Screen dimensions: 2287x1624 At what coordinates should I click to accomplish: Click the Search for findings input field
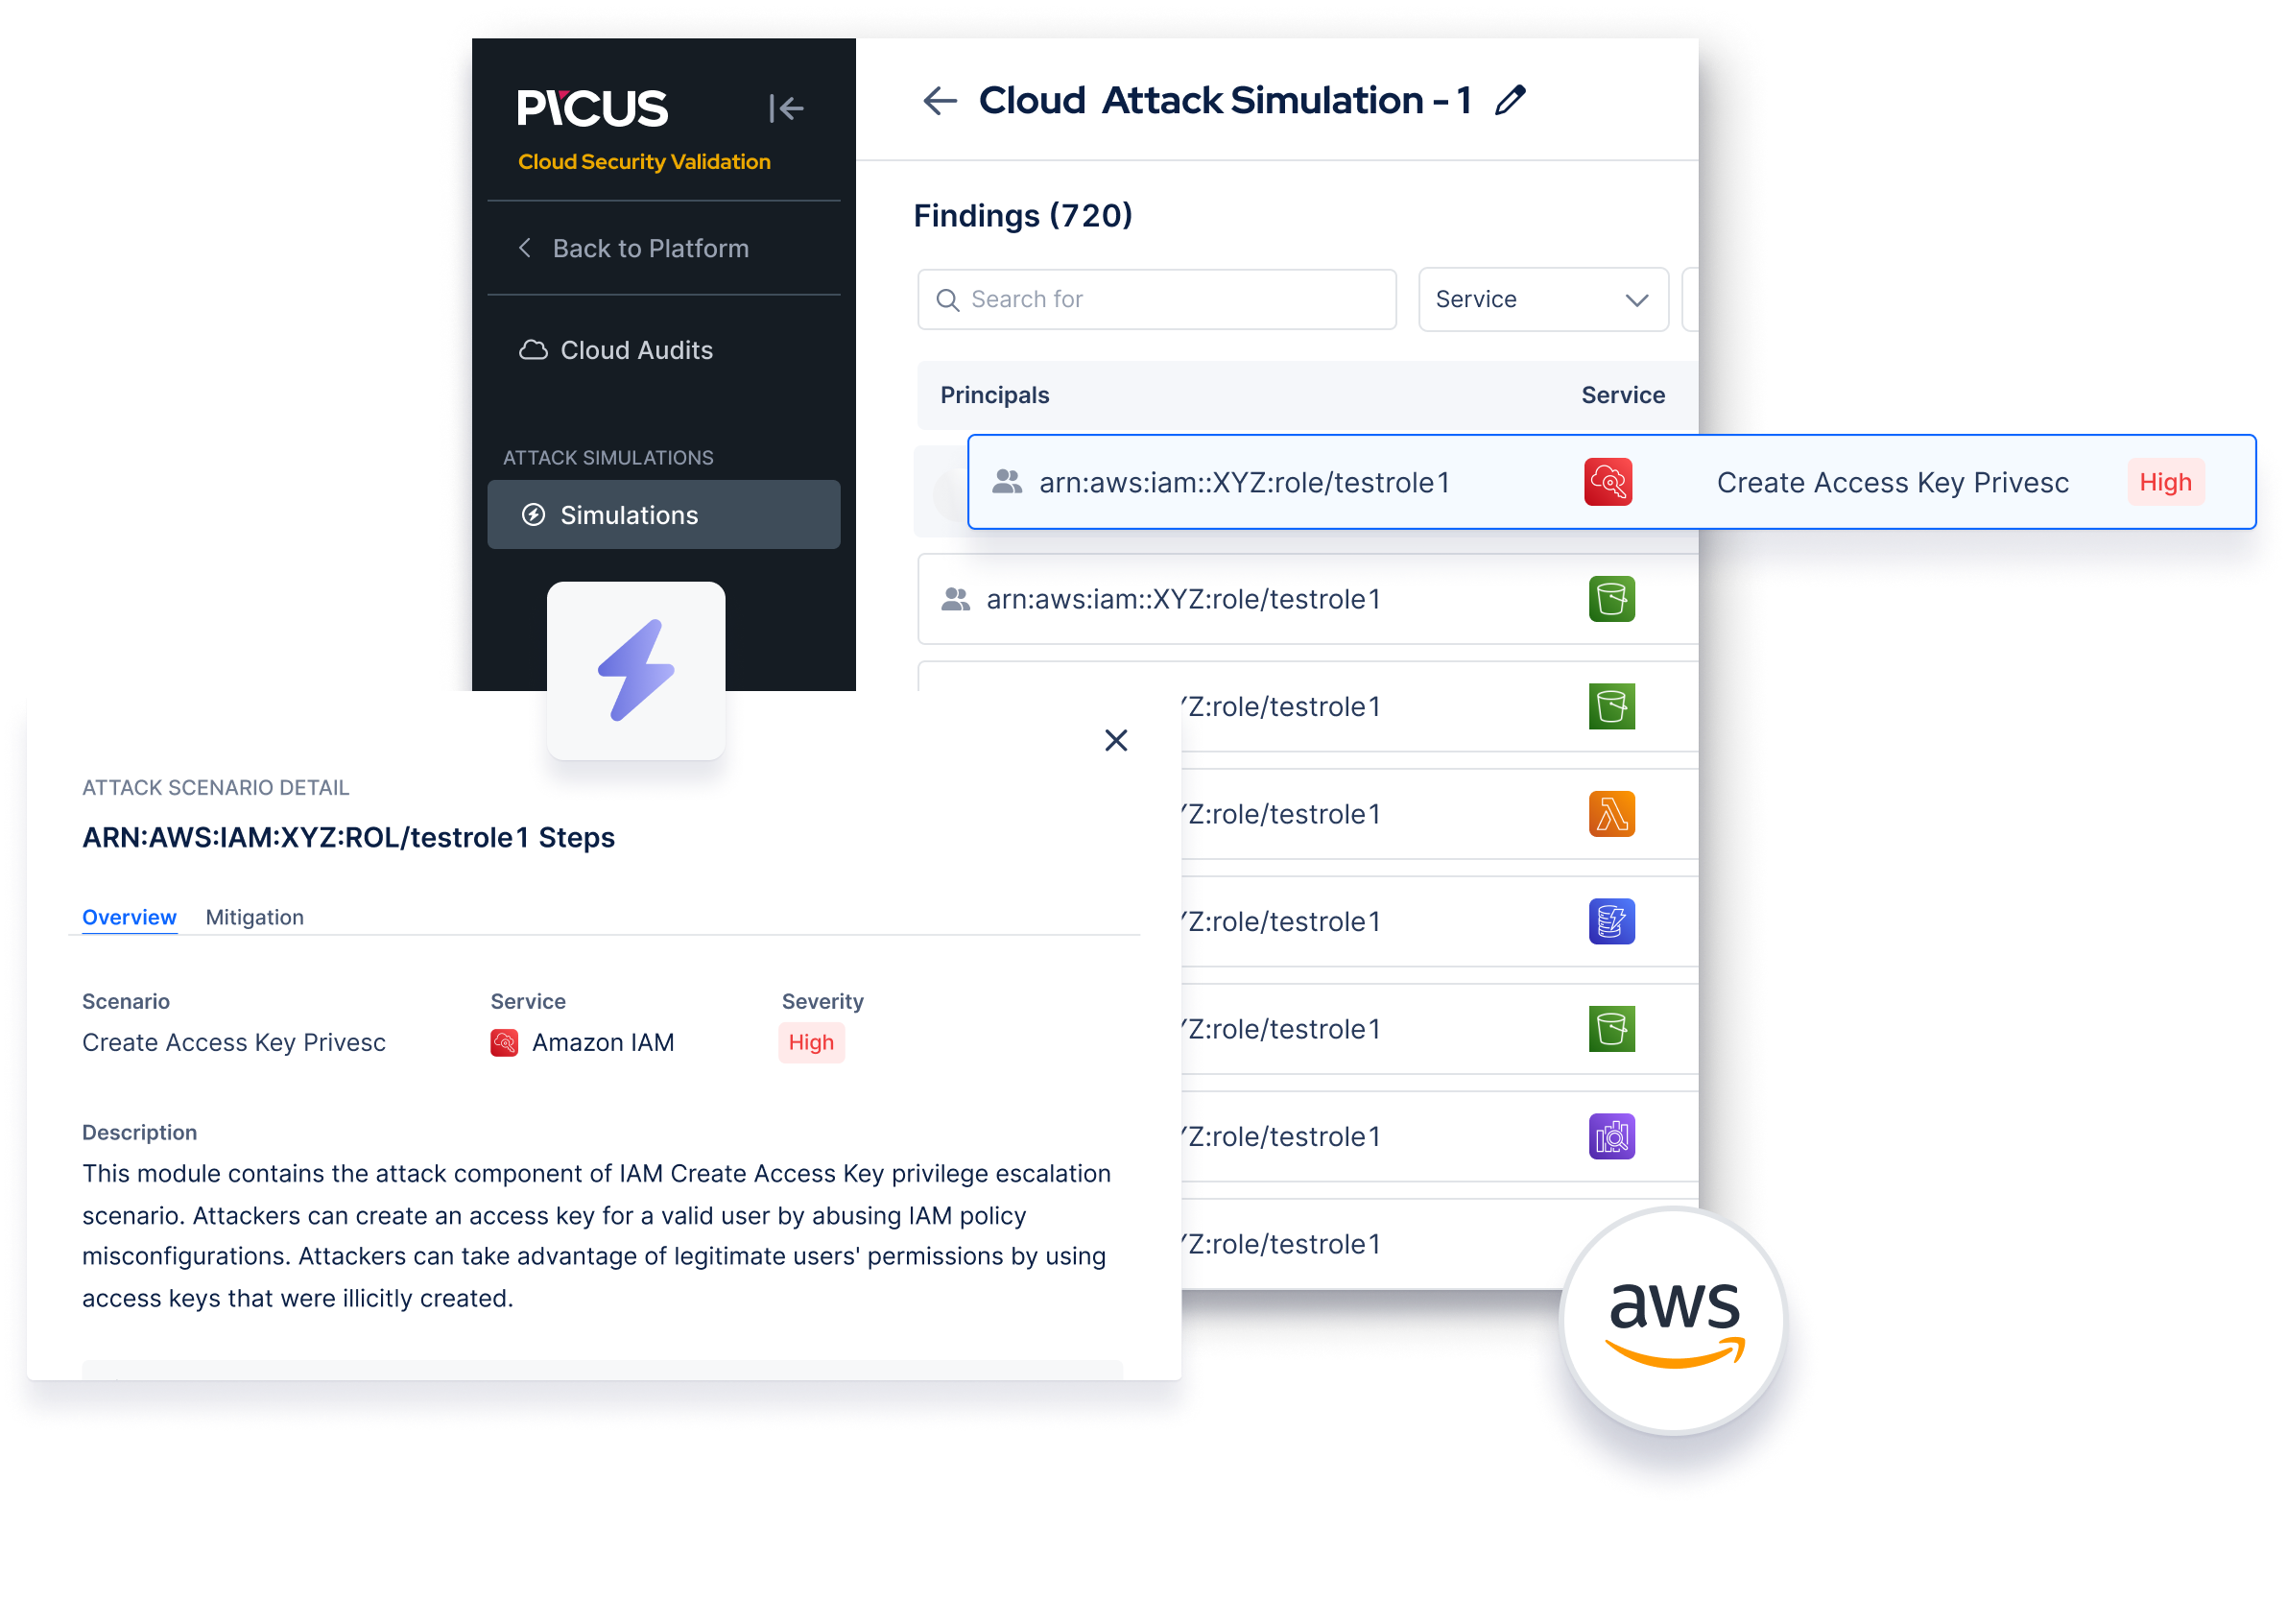coord(1157,299)
